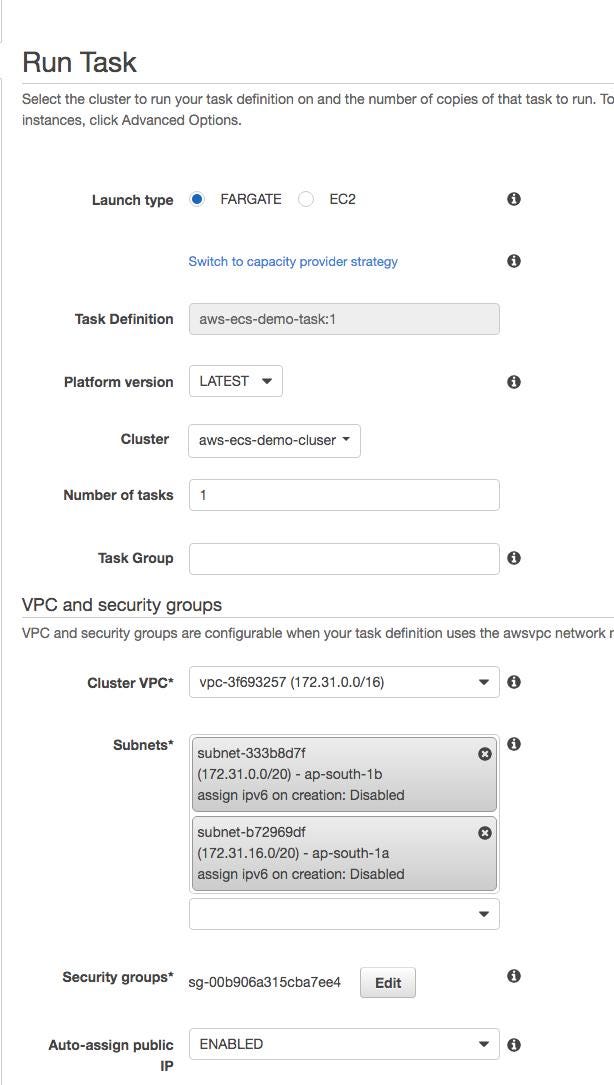Open the empty subnet selection dropdown
Viewport: 614px width, 1085px height.
[344, 913]
